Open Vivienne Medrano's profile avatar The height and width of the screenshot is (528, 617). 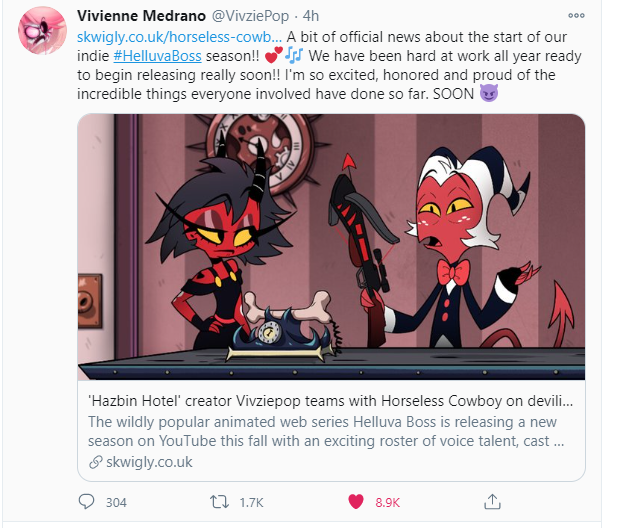pos(42,30)
